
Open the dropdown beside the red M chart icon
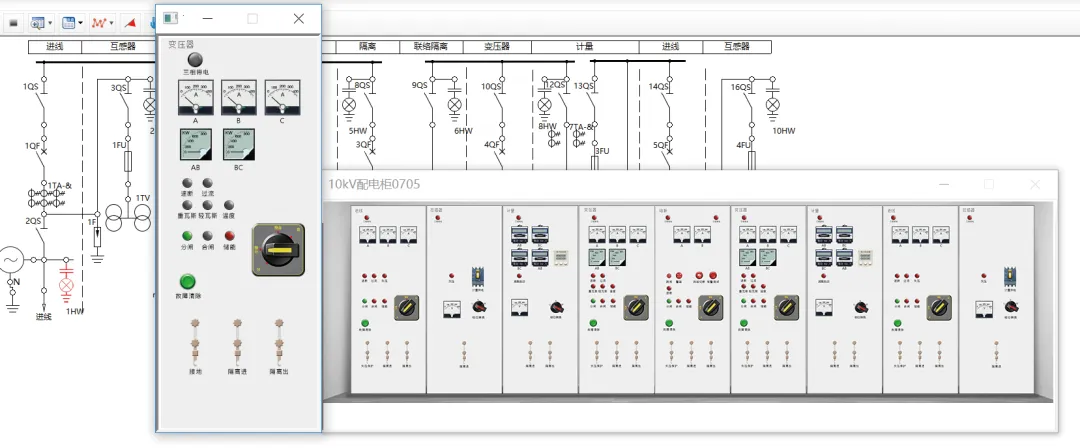(x=112, y=23)
